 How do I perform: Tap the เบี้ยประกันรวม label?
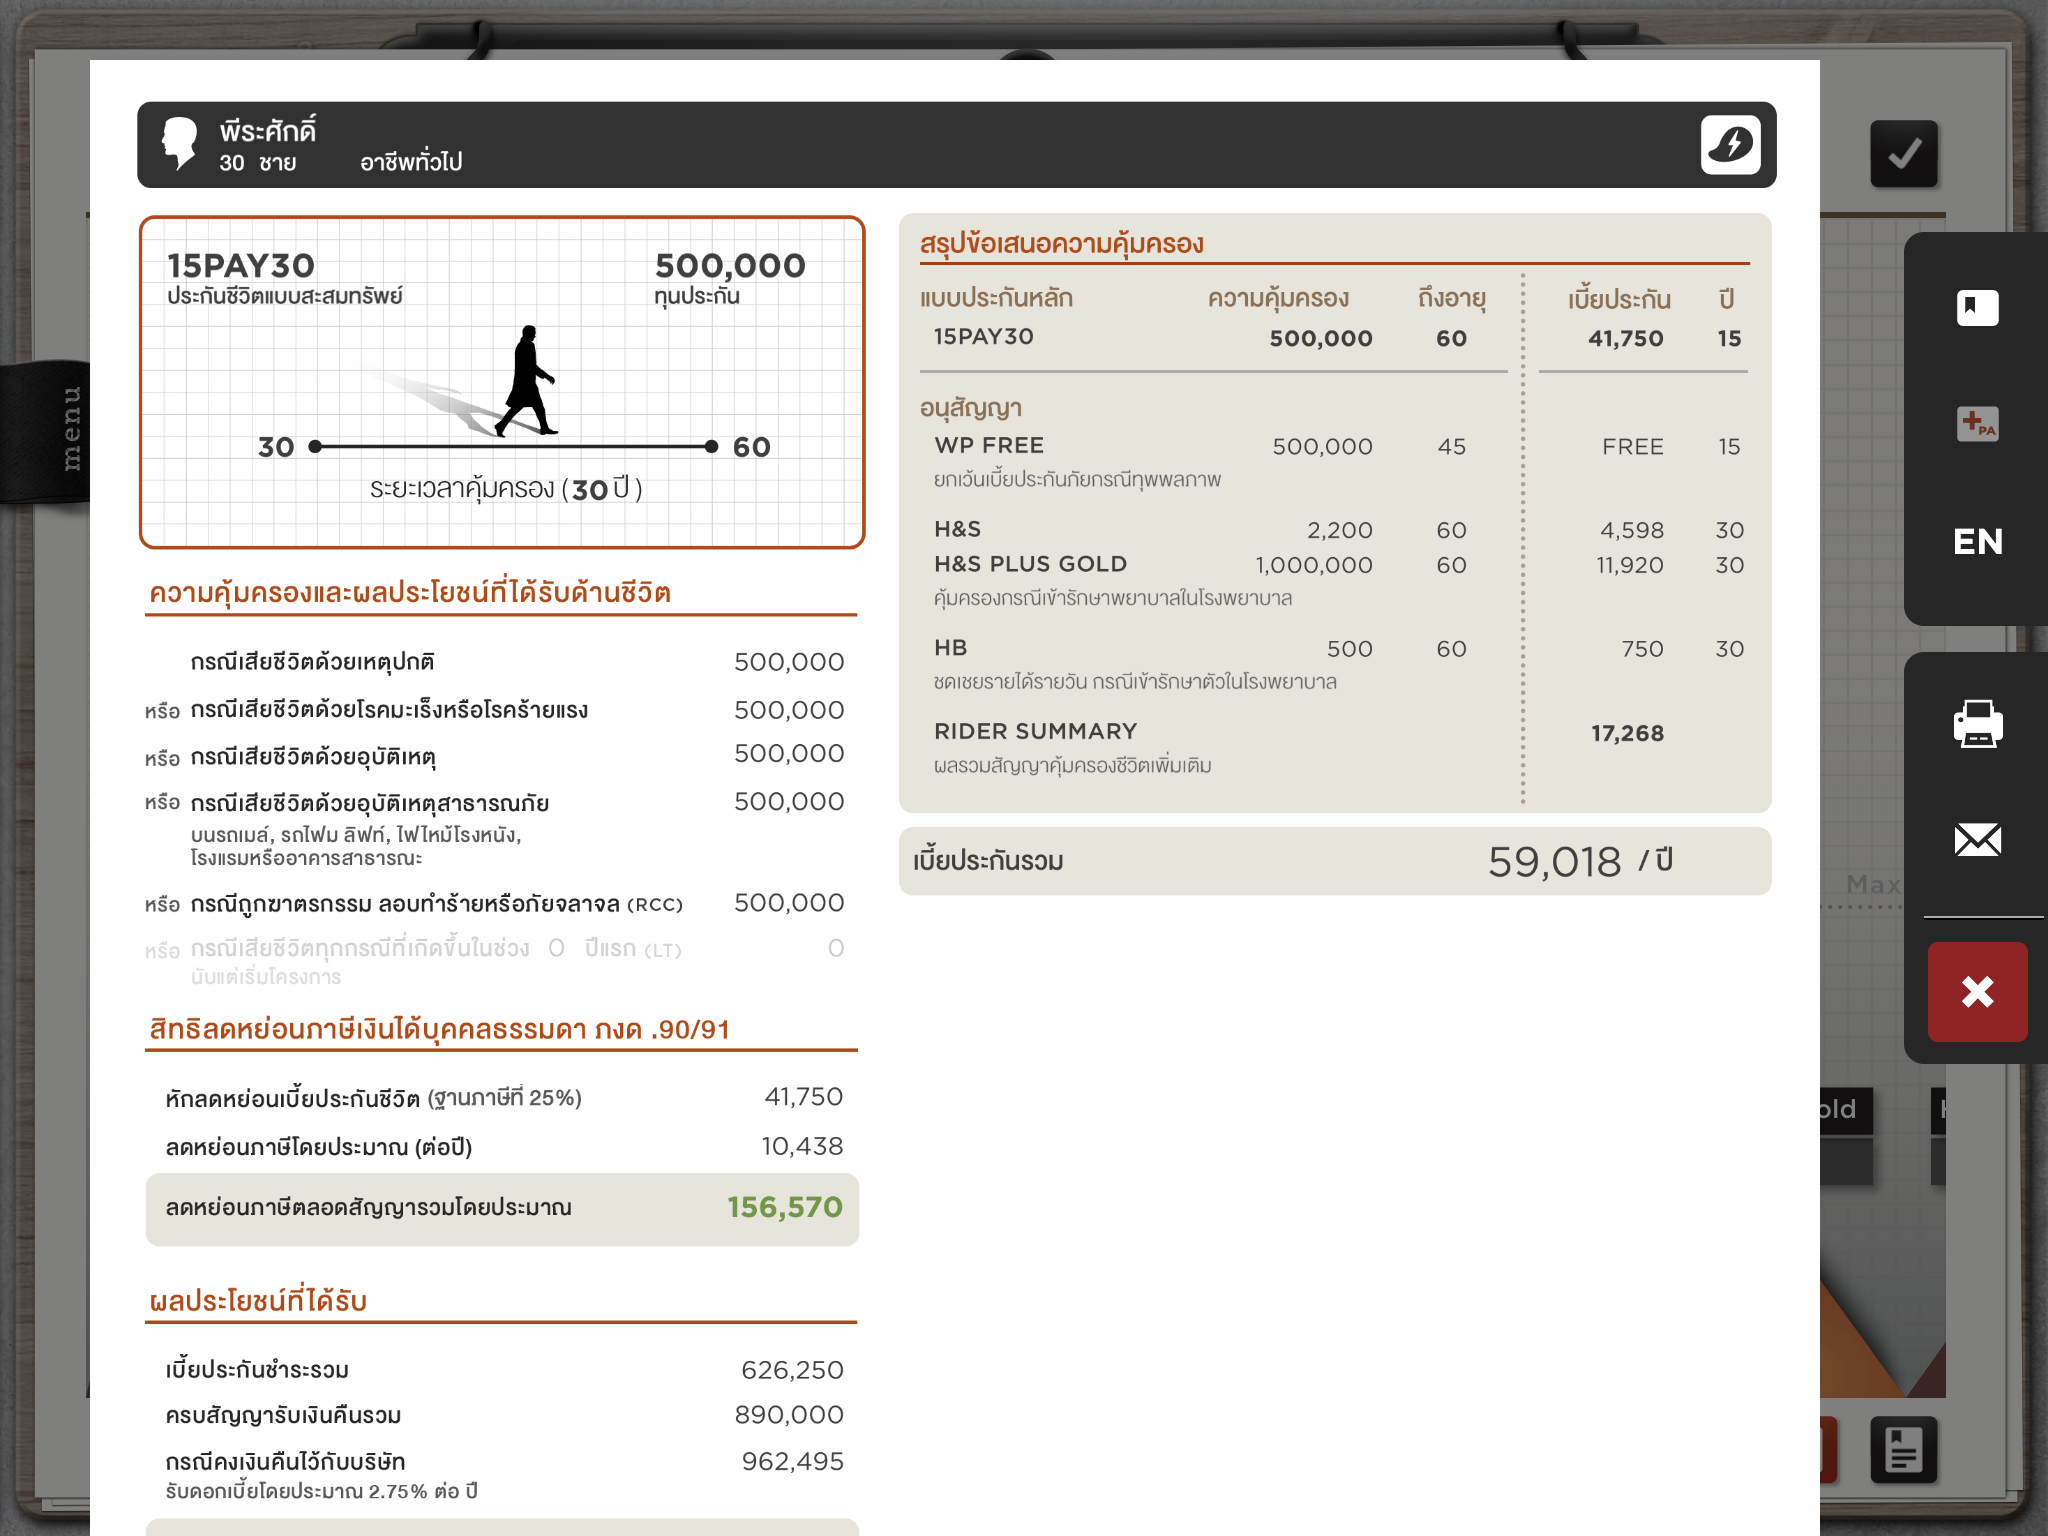[x=988, y=861]
